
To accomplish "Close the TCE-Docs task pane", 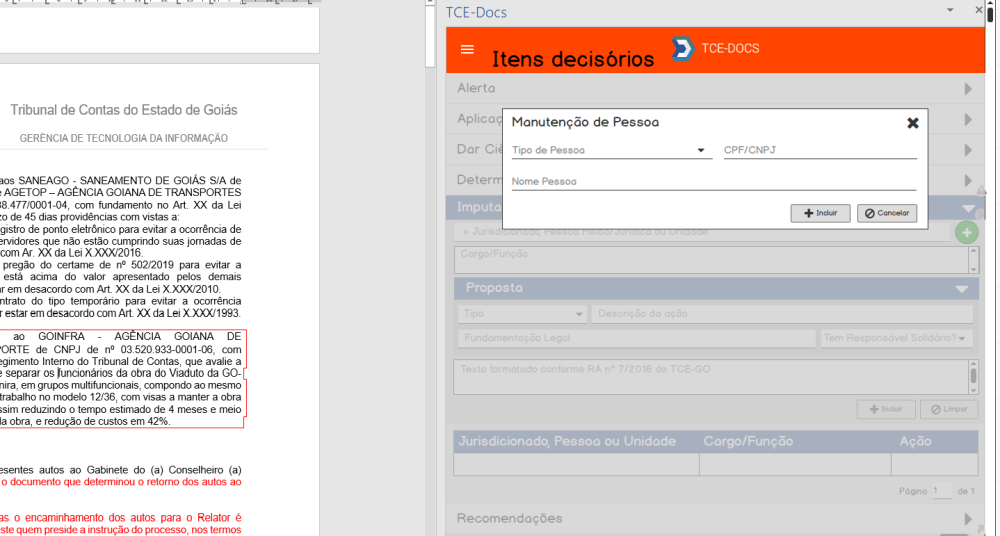I will click(979, 10).
